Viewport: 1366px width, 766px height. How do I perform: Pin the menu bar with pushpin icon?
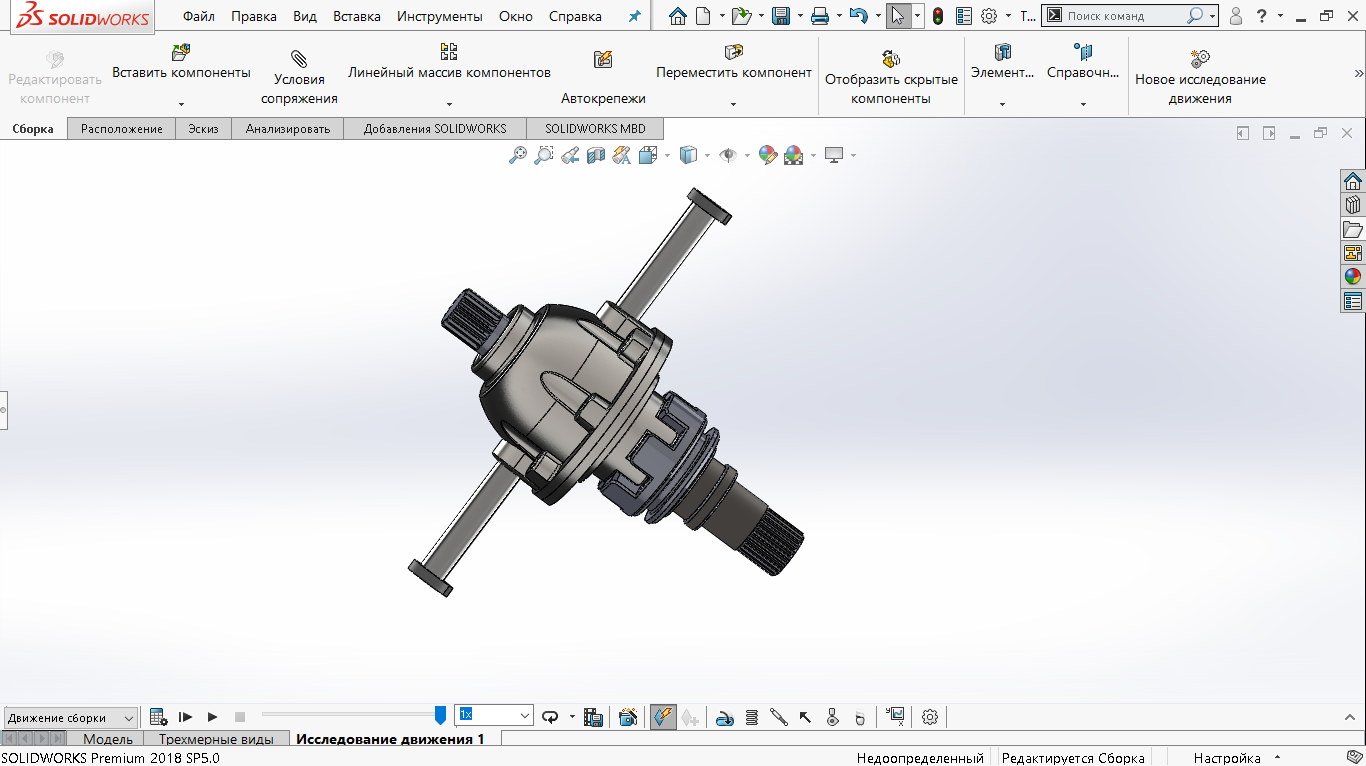click(634, 16)
